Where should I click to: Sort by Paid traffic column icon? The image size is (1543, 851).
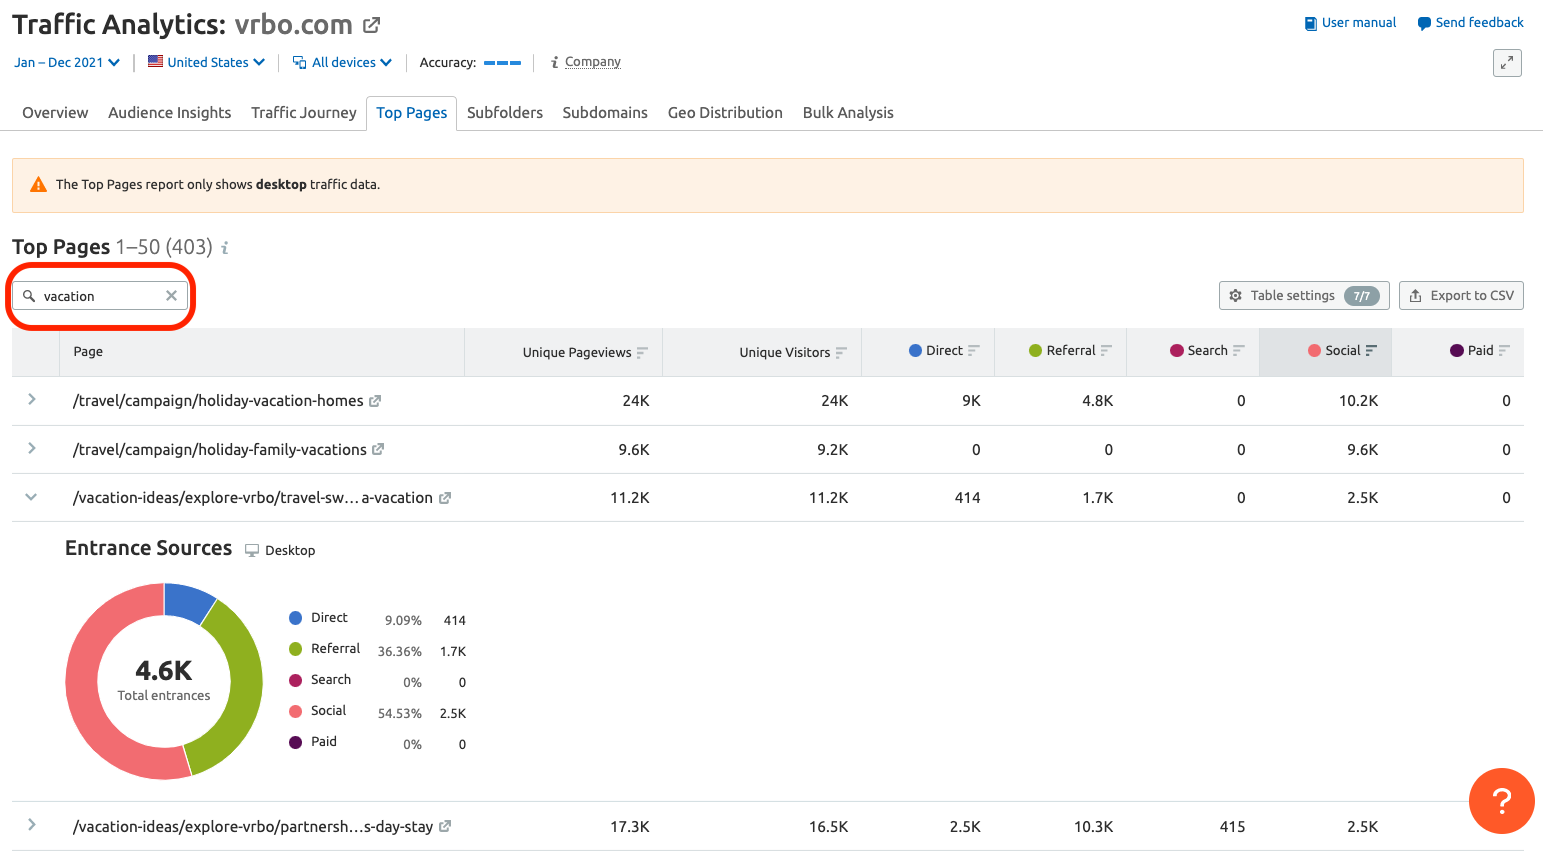click(x=1504, y=350)
